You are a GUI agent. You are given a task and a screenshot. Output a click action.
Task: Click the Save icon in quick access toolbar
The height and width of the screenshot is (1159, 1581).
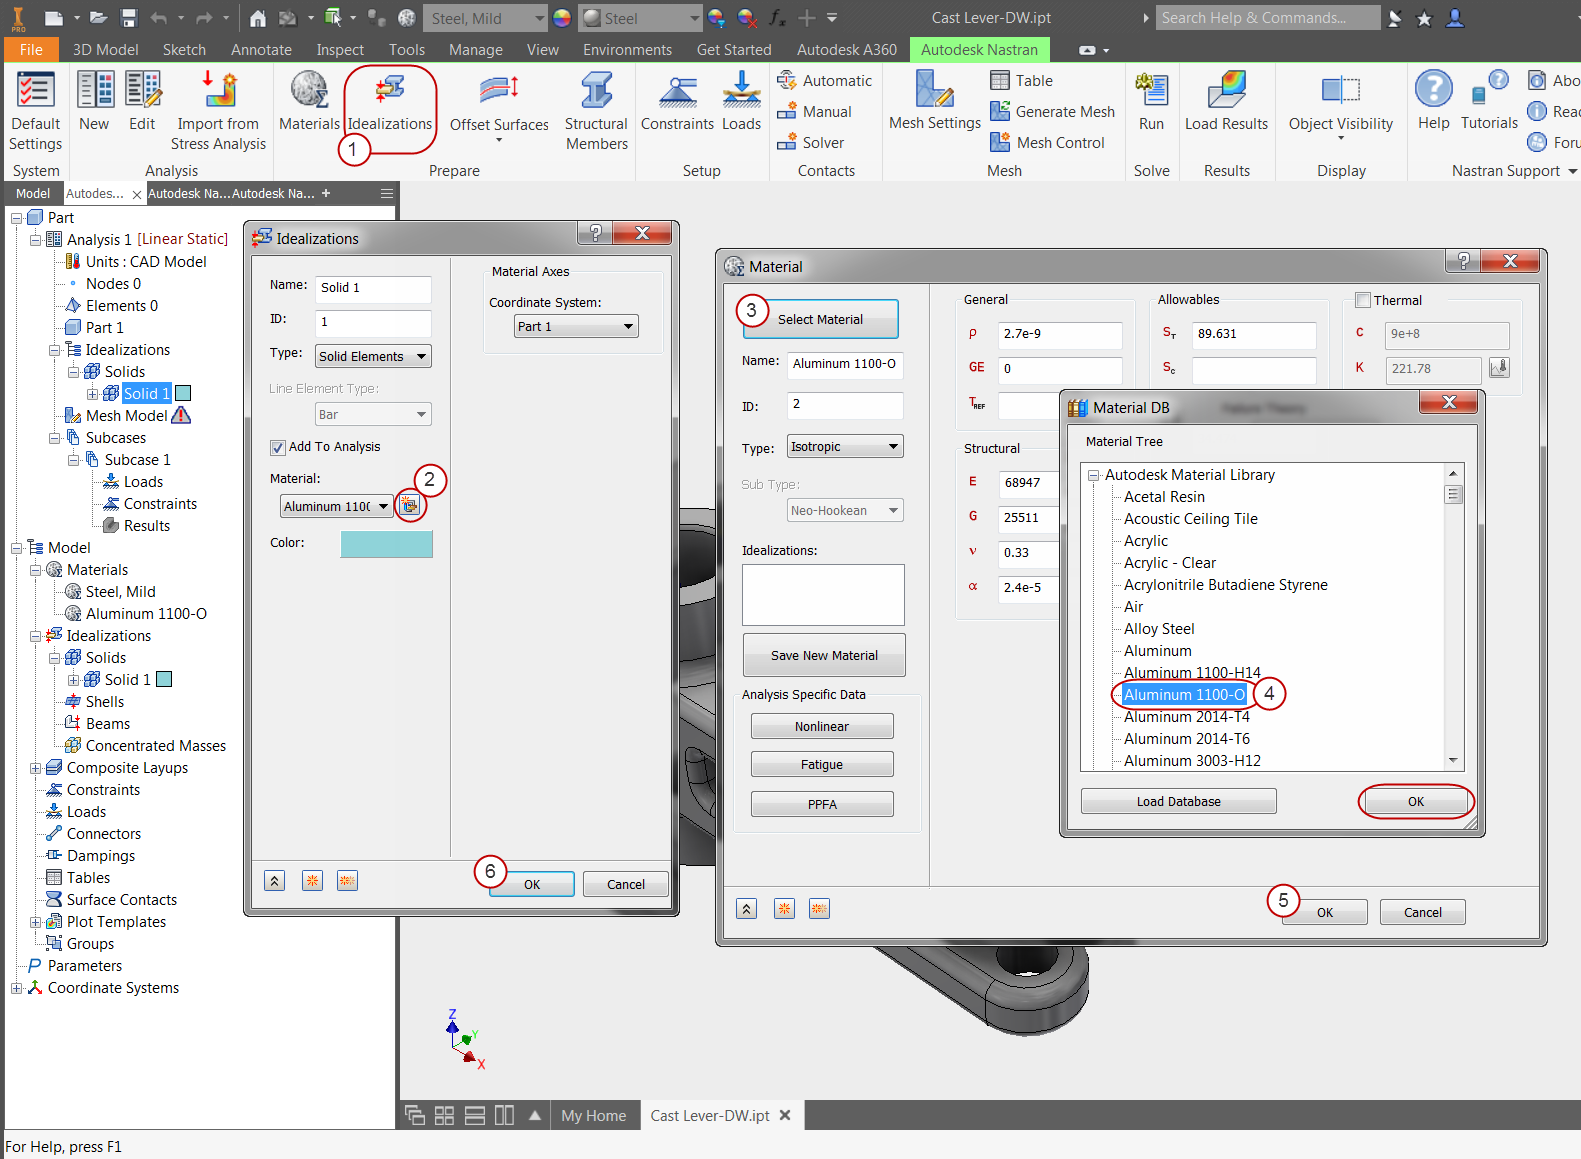click(x=128, y=18)
